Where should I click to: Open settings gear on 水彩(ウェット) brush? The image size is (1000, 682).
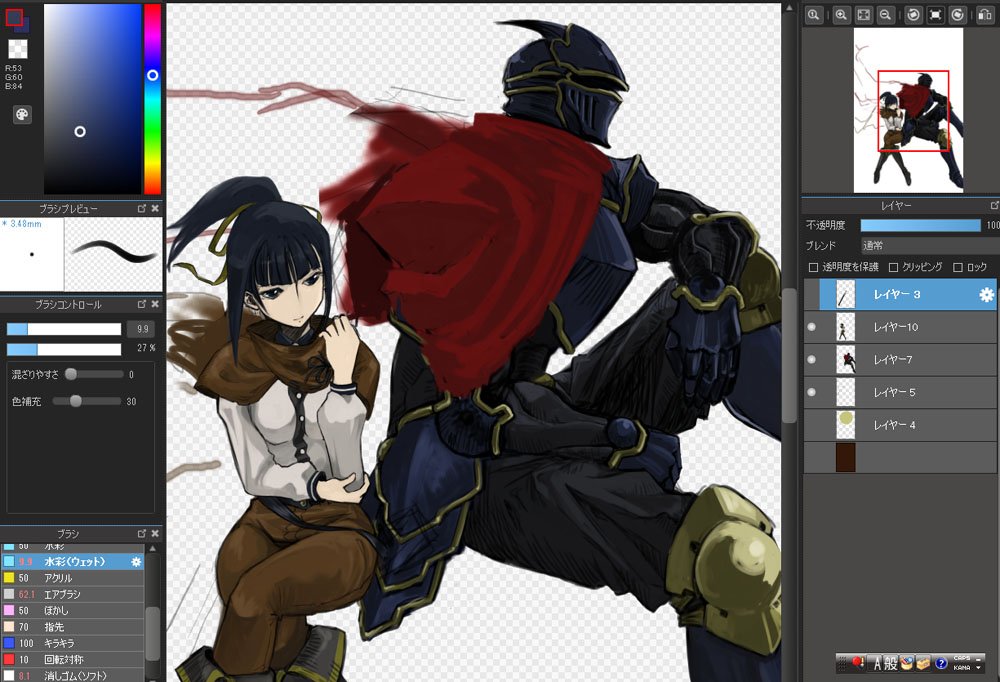tap(136, 562)
